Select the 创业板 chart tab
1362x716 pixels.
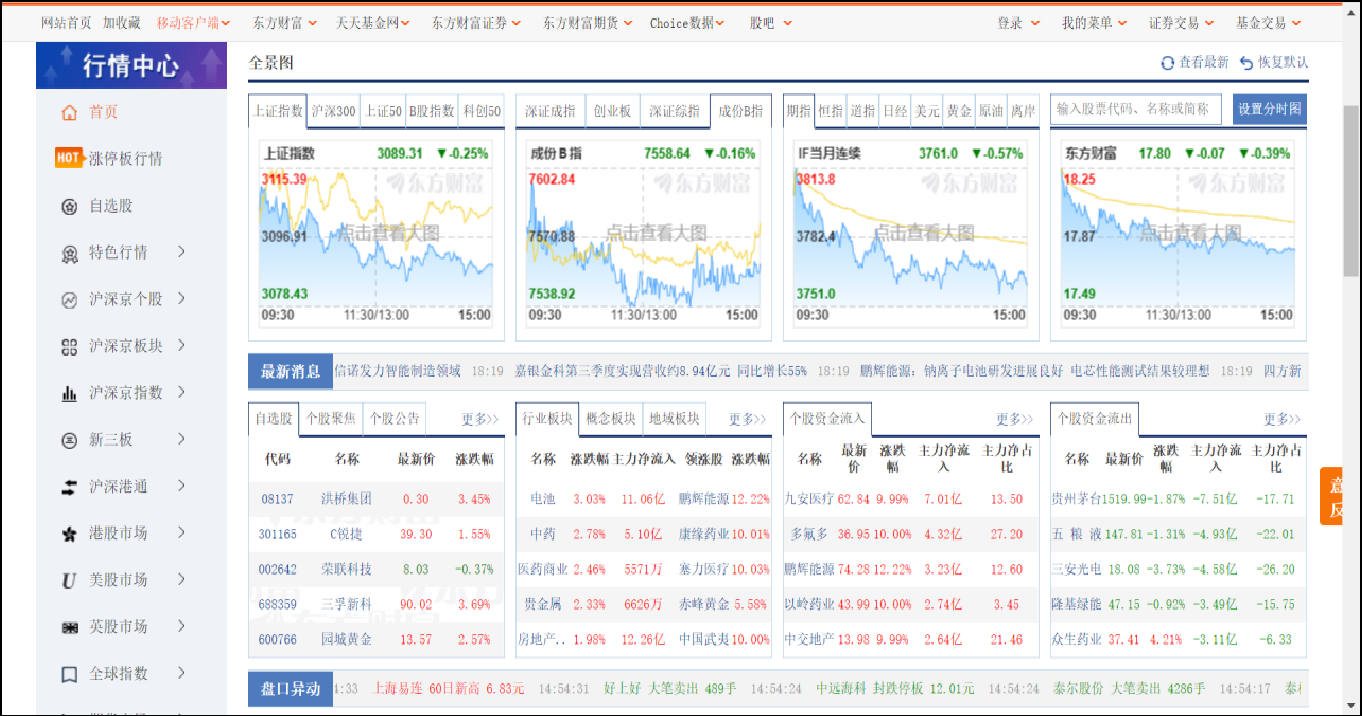[x=612, y=111]
